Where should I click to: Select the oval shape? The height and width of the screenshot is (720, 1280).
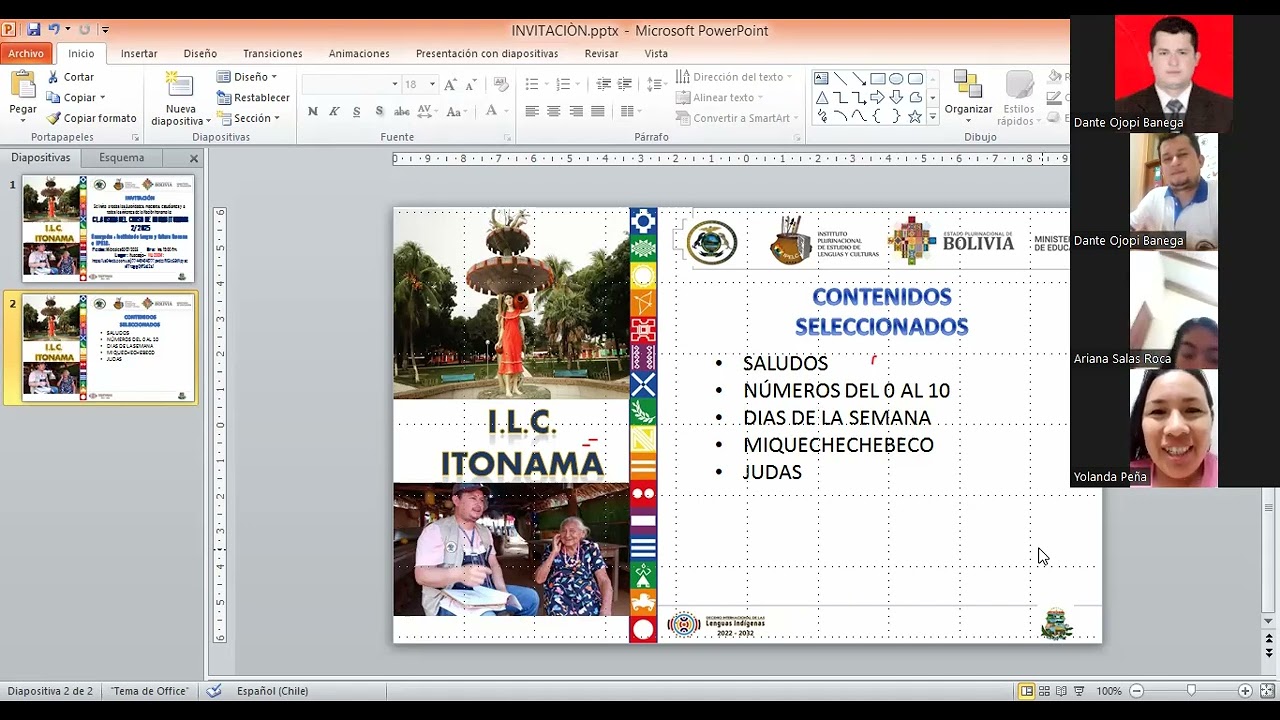tap(897, 79)
